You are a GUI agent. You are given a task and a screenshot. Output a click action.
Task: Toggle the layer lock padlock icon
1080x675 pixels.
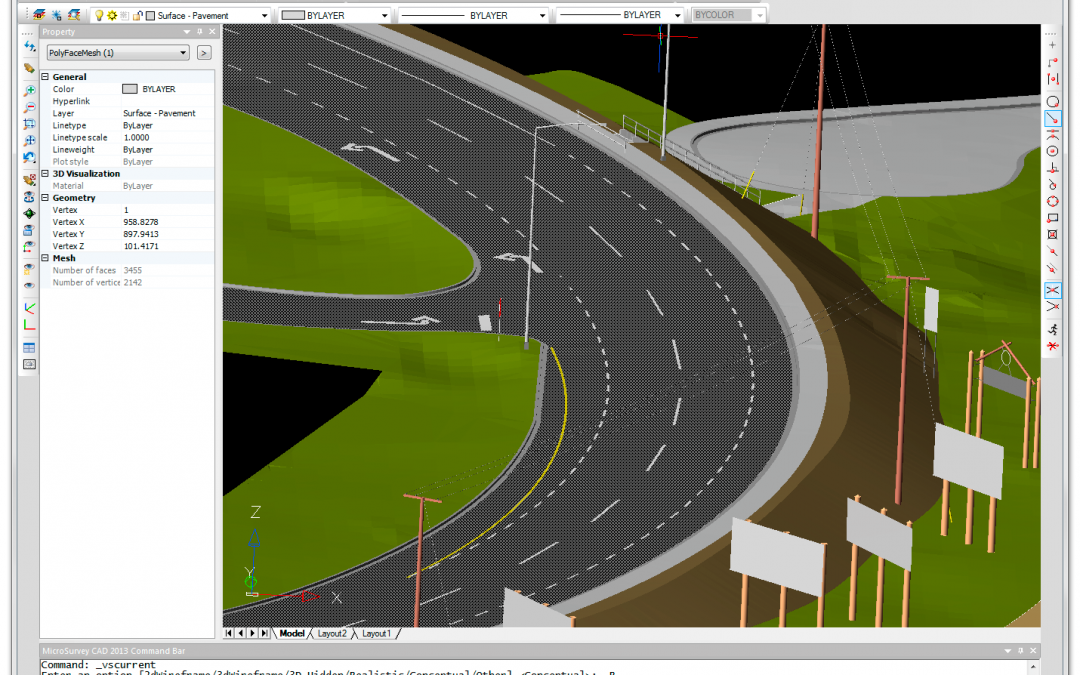[x=137, y=16]
